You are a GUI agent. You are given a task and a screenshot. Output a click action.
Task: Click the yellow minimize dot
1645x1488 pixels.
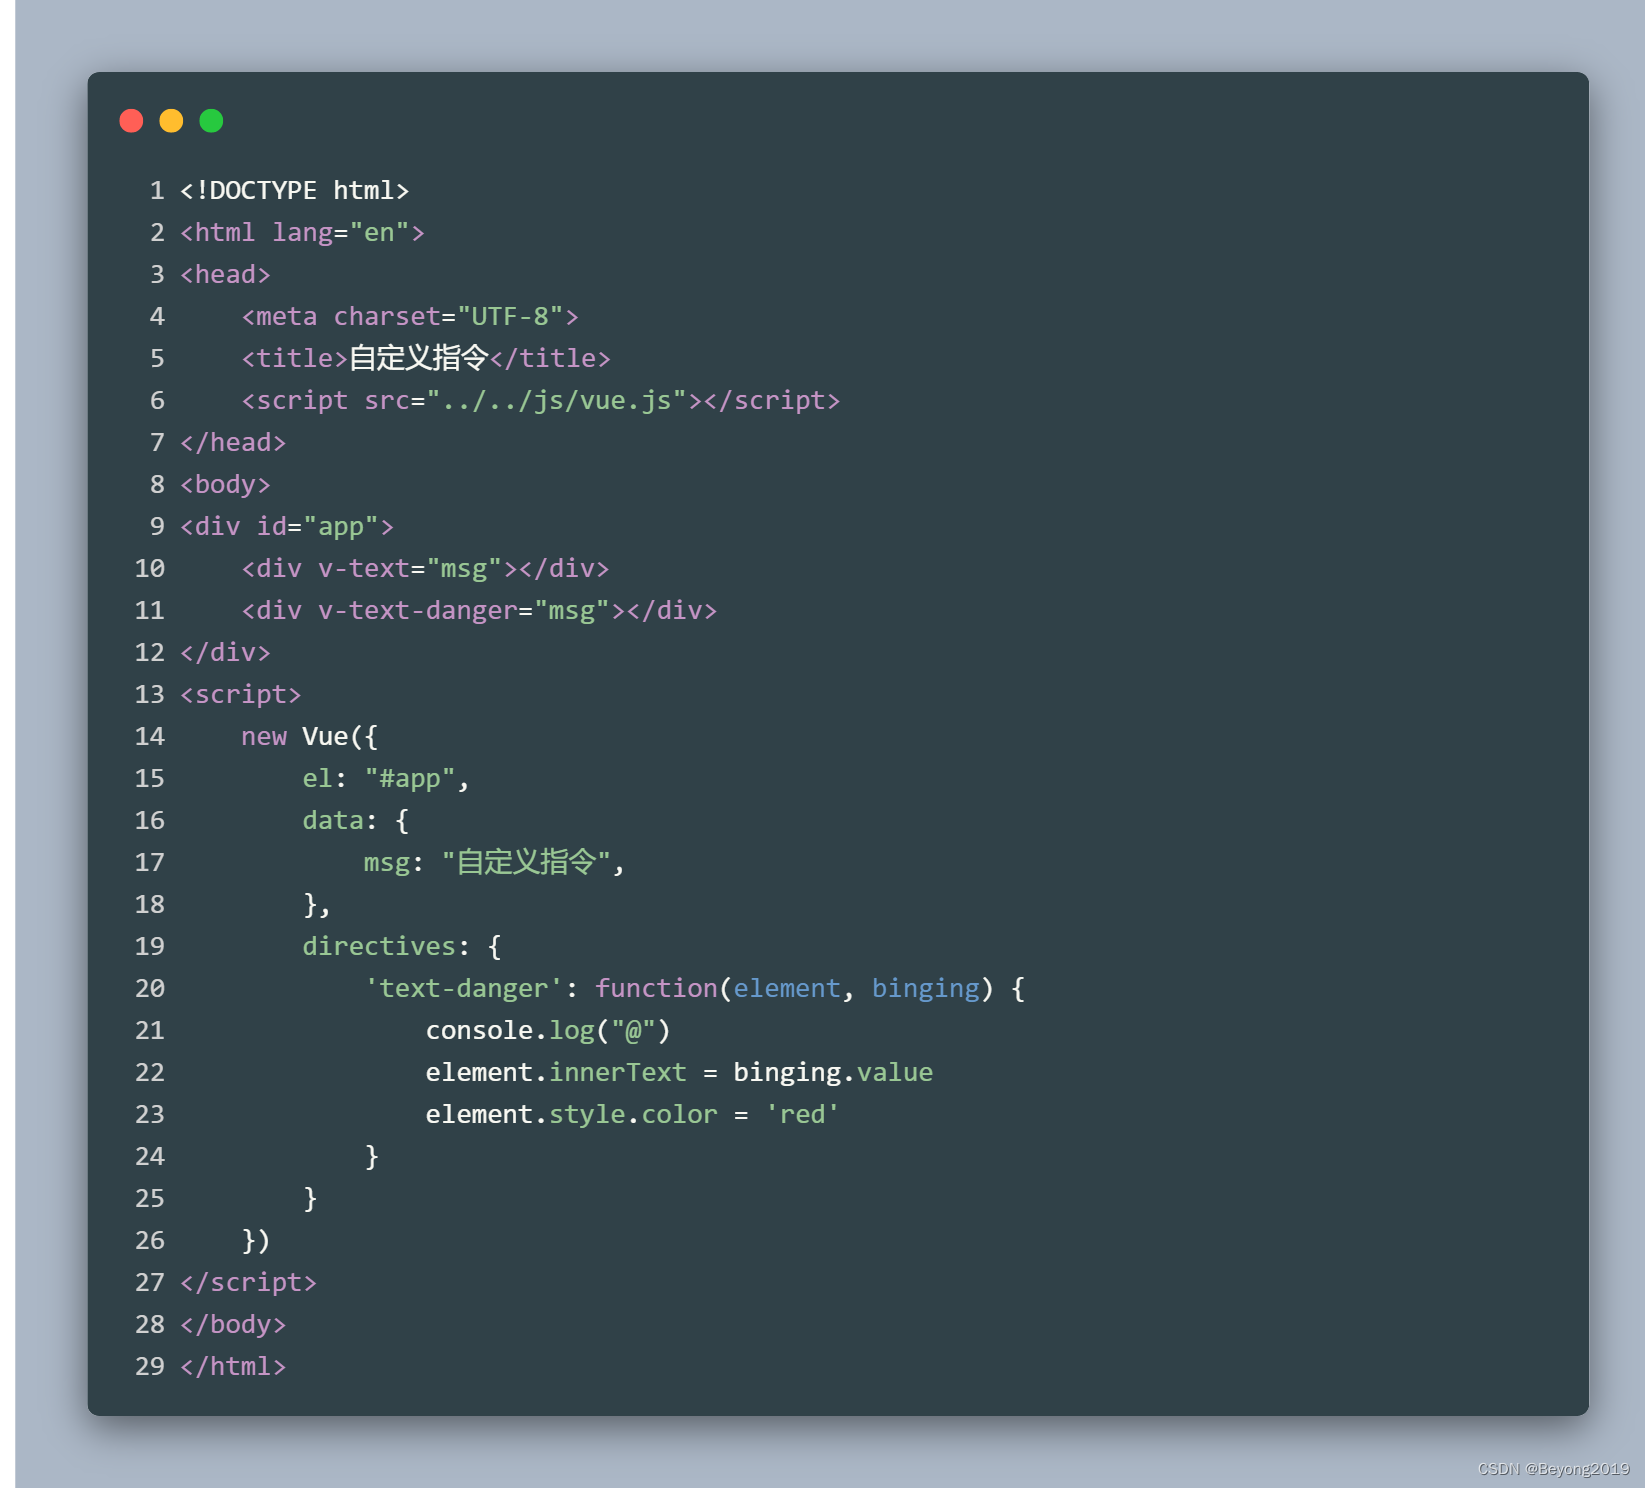click(x=171, y=121)
